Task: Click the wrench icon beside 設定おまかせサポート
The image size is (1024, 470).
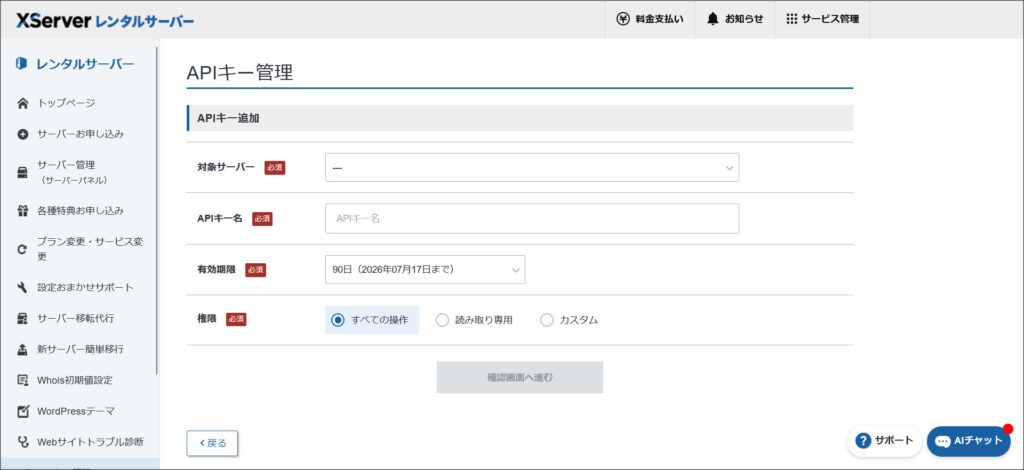Action: tap(23, 288)
